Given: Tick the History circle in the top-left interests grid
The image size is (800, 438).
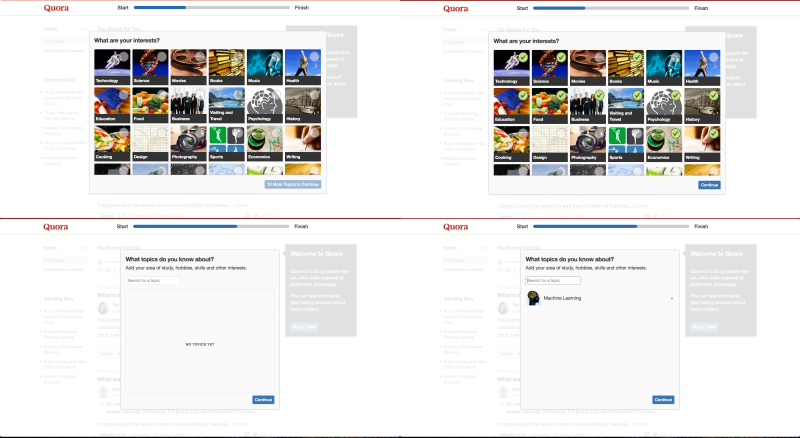Looking at the screenshot, I should [314, 95].
